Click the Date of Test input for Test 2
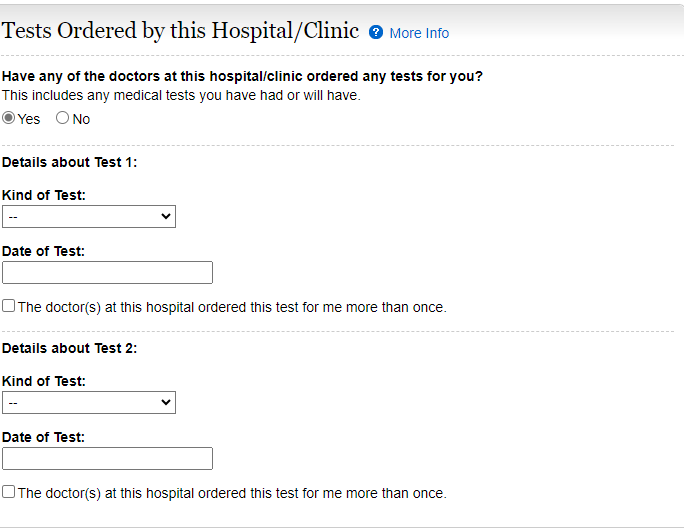Screen dimensions: 684x528 pyautogui.click(x=107, y=458)
